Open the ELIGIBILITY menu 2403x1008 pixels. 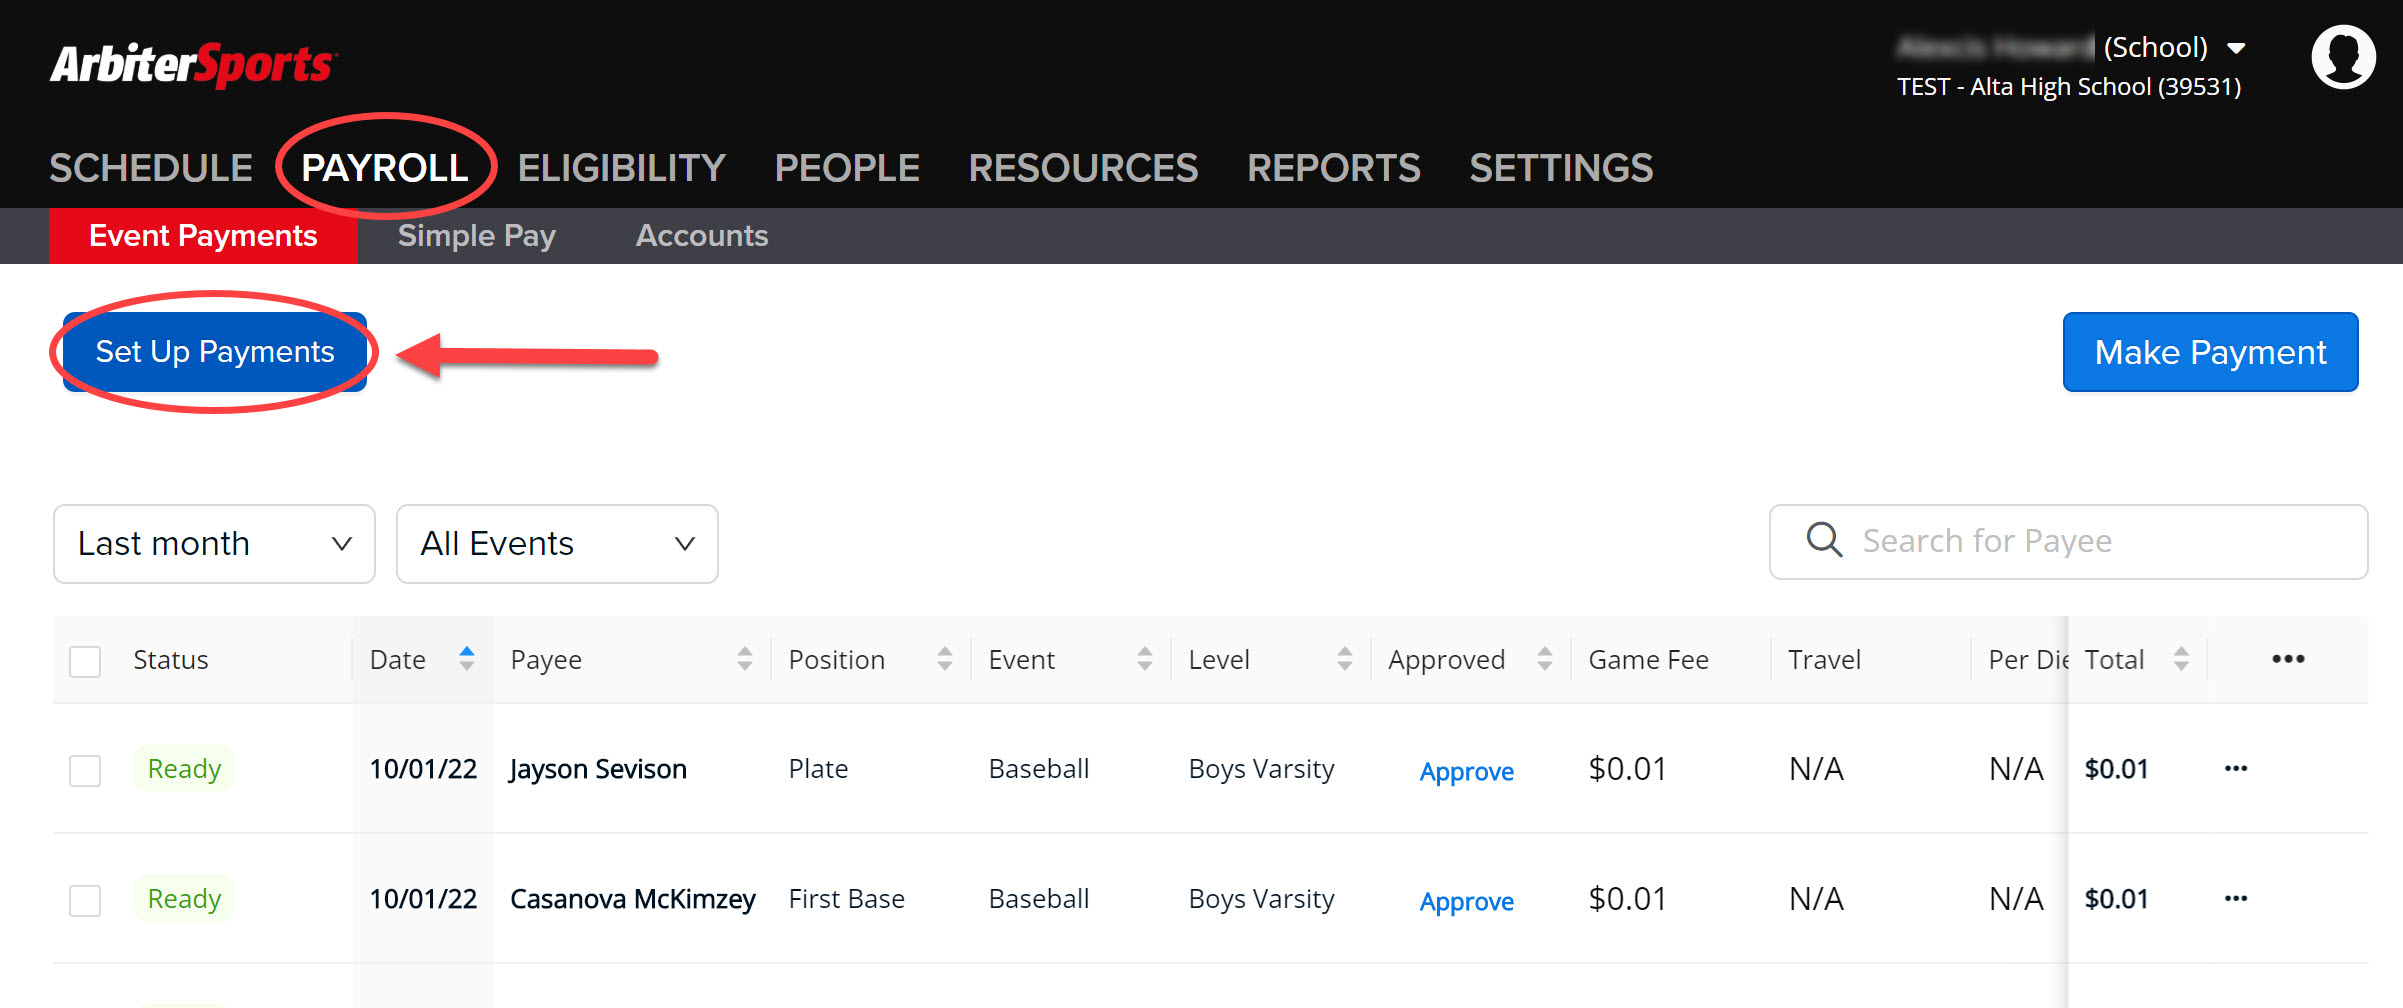coord(621,168)
